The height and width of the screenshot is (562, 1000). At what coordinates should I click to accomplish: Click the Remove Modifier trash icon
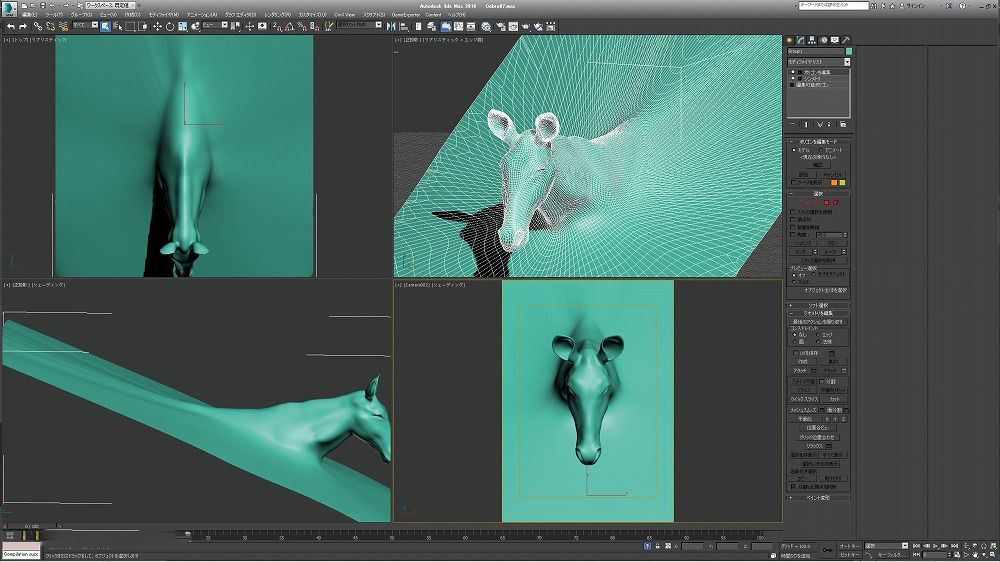tap(830, 124)
